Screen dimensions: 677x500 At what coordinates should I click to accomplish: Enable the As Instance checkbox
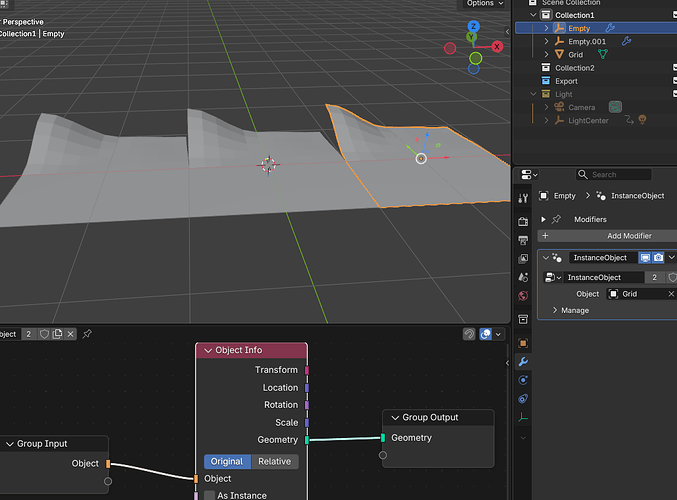(209, 495)
